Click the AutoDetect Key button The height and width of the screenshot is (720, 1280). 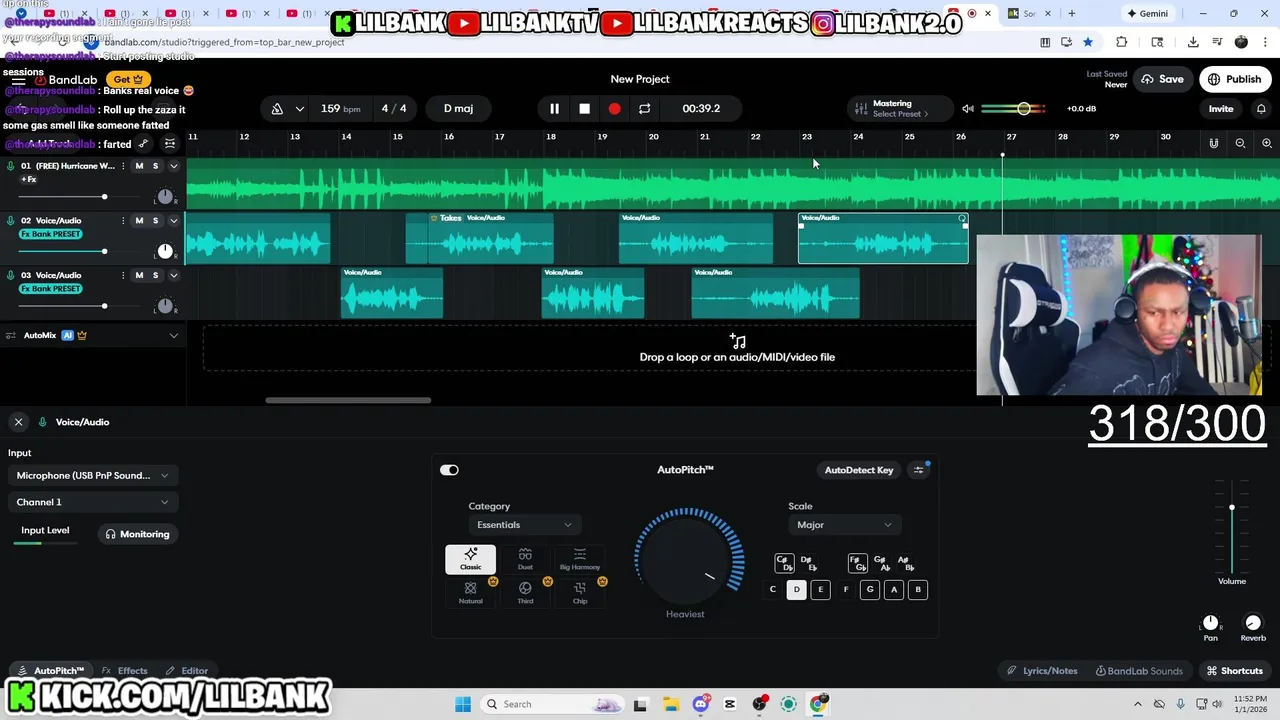point(859,470)
